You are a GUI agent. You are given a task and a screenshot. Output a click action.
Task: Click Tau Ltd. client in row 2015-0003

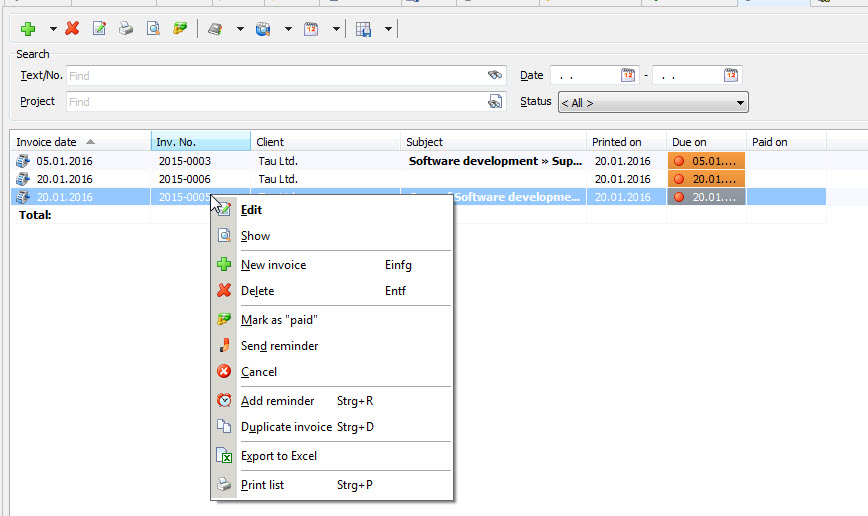[x=278, y=161]
